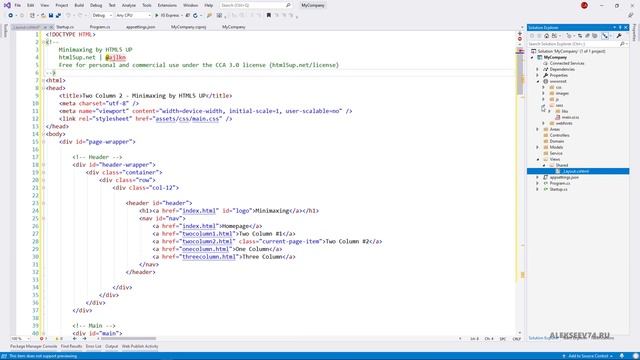Viewport: 640px width, 360px height.
Task: Click the Navigate Backward toolbar icon
Action: point(11,16)
